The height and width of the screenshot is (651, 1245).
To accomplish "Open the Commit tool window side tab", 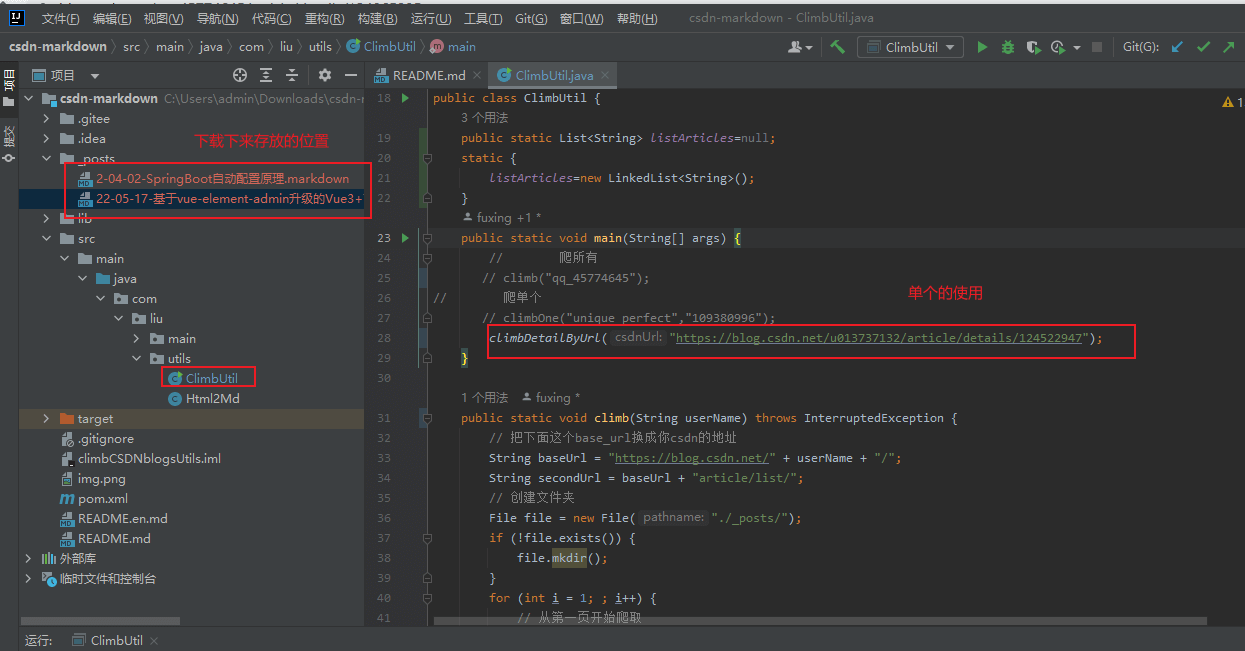I will [9, 143].
